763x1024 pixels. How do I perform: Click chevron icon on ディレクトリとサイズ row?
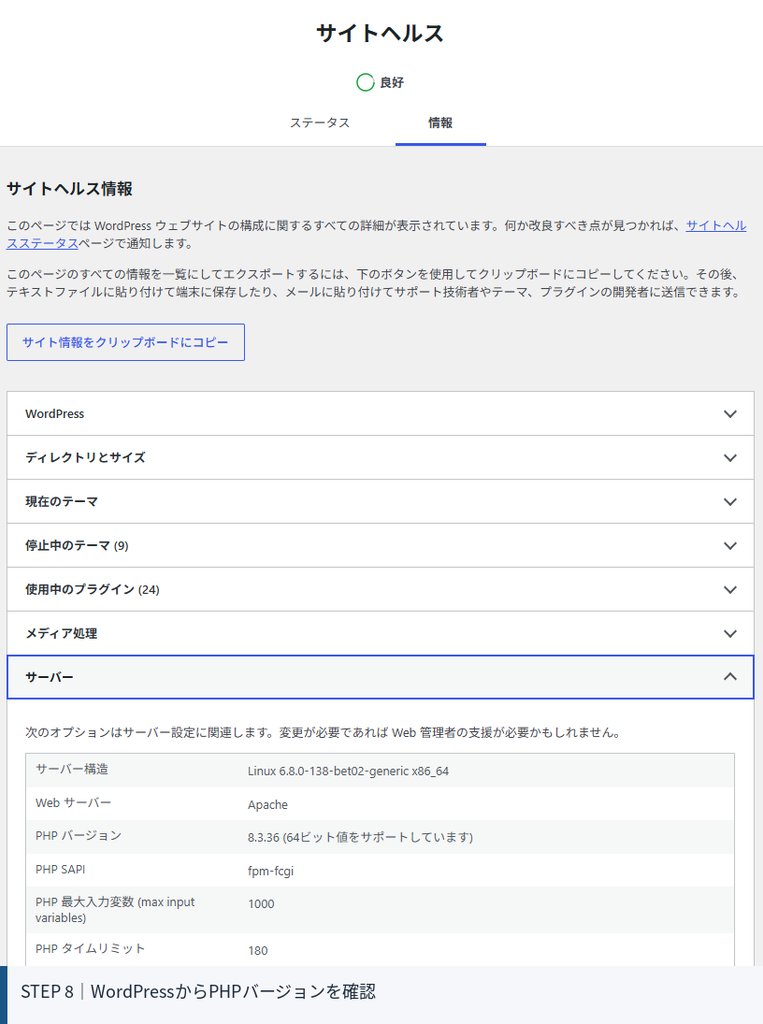(x=730, y=458)
